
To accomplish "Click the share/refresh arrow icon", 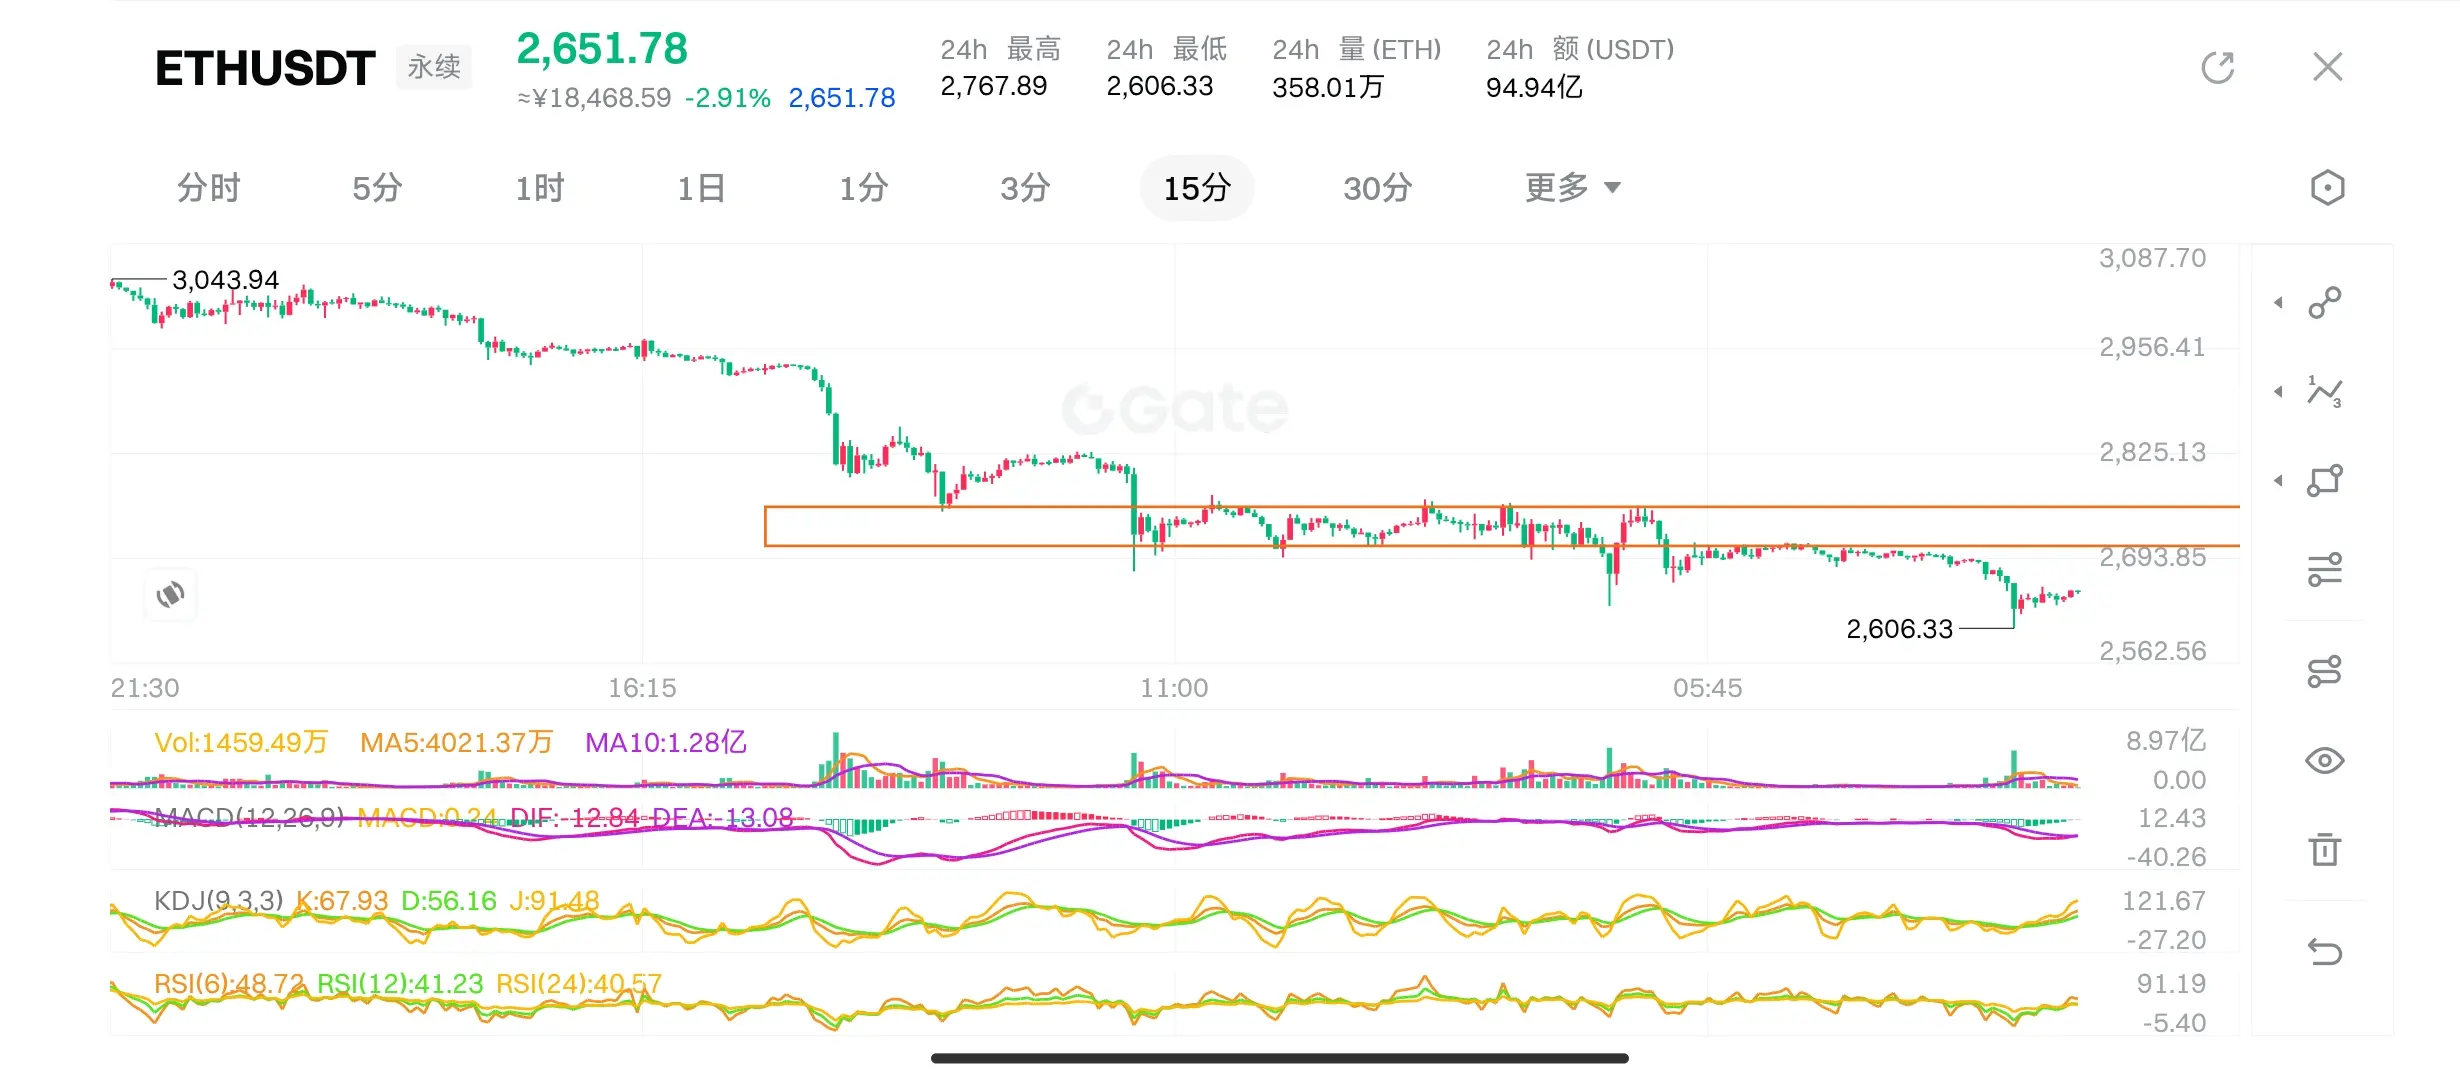I will pyautogui.click(x=2217, y=68).
